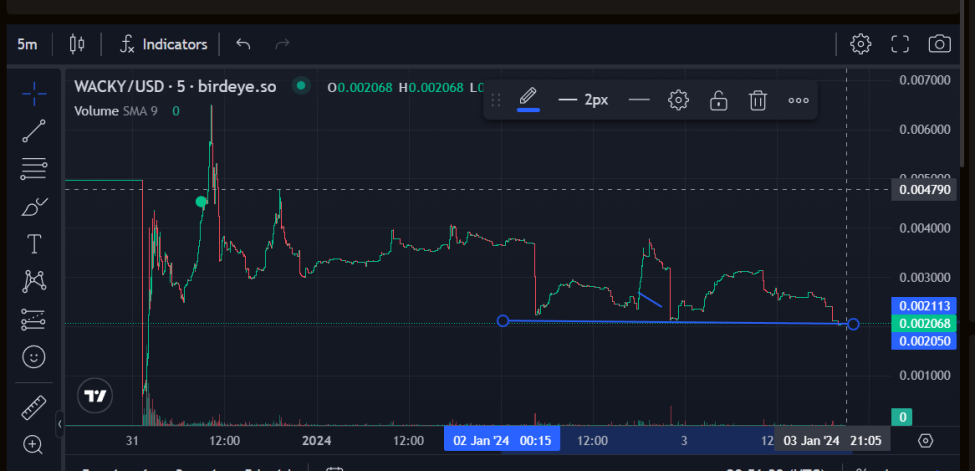Select the brush drawing tool
This screenshot has width=975, height=471.
(x=34, y=207)
